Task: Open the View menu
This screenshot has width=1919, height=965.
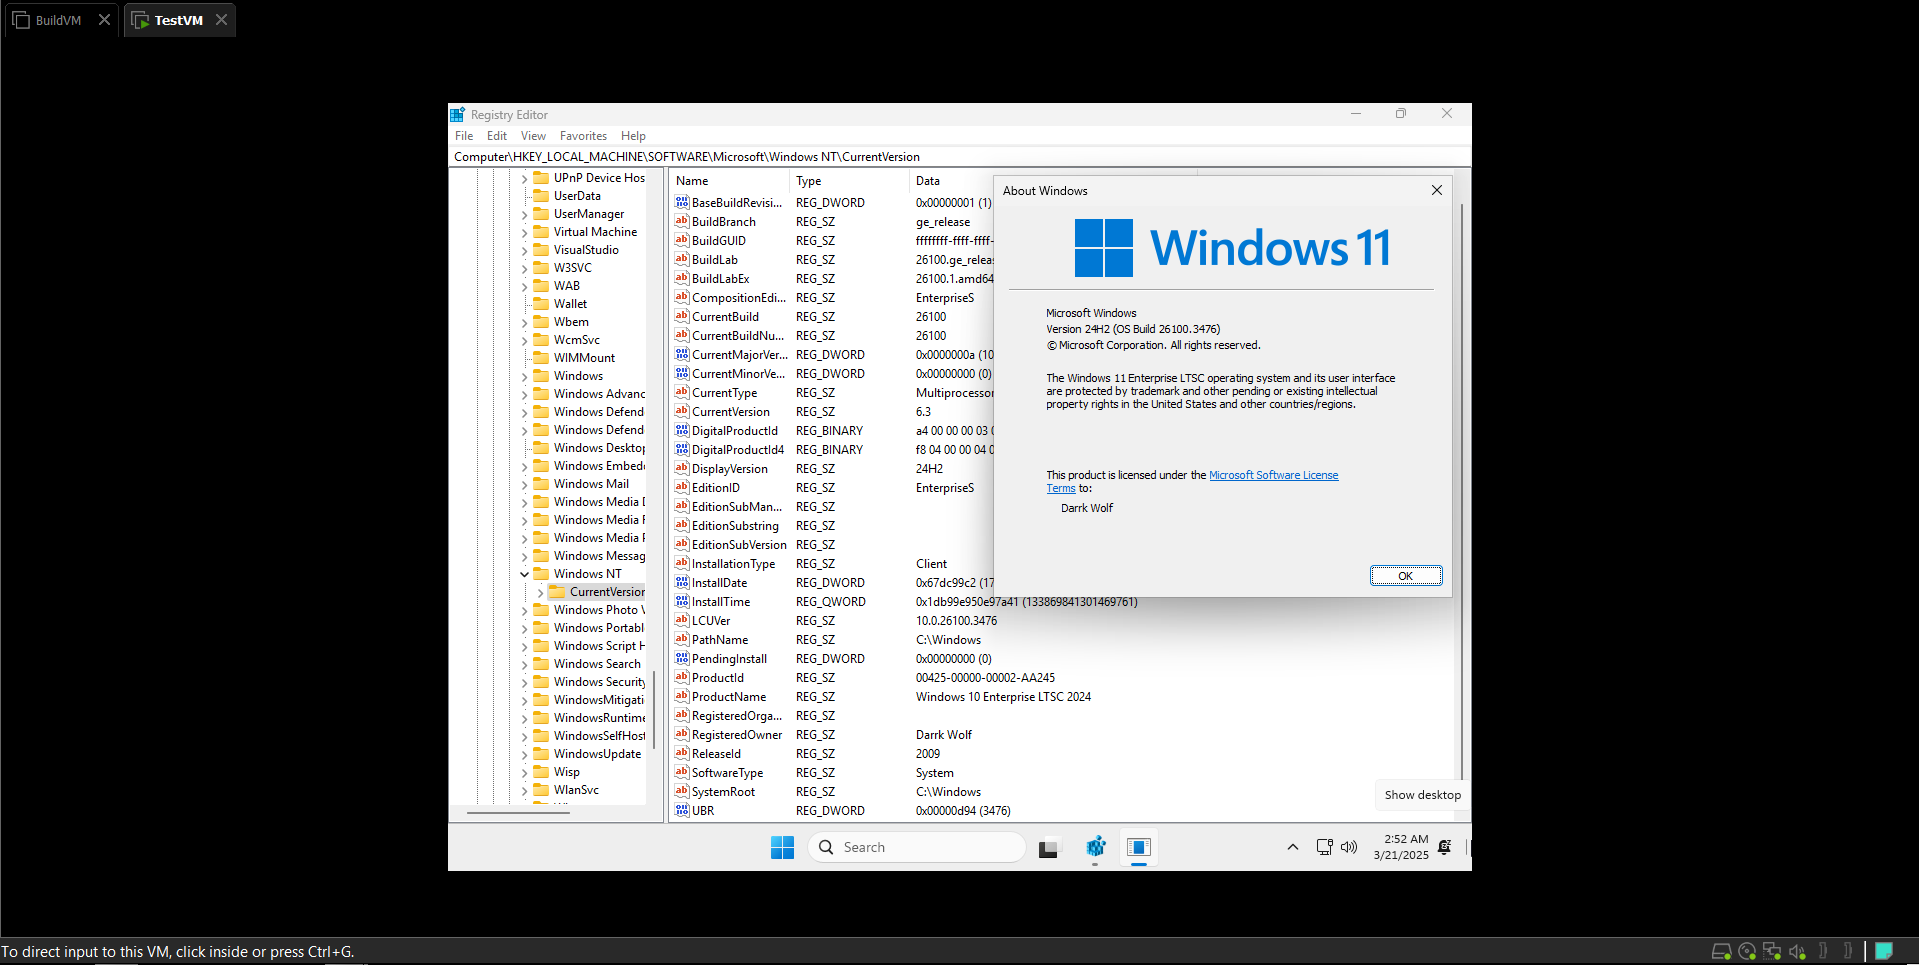Action: pos(533,136)
